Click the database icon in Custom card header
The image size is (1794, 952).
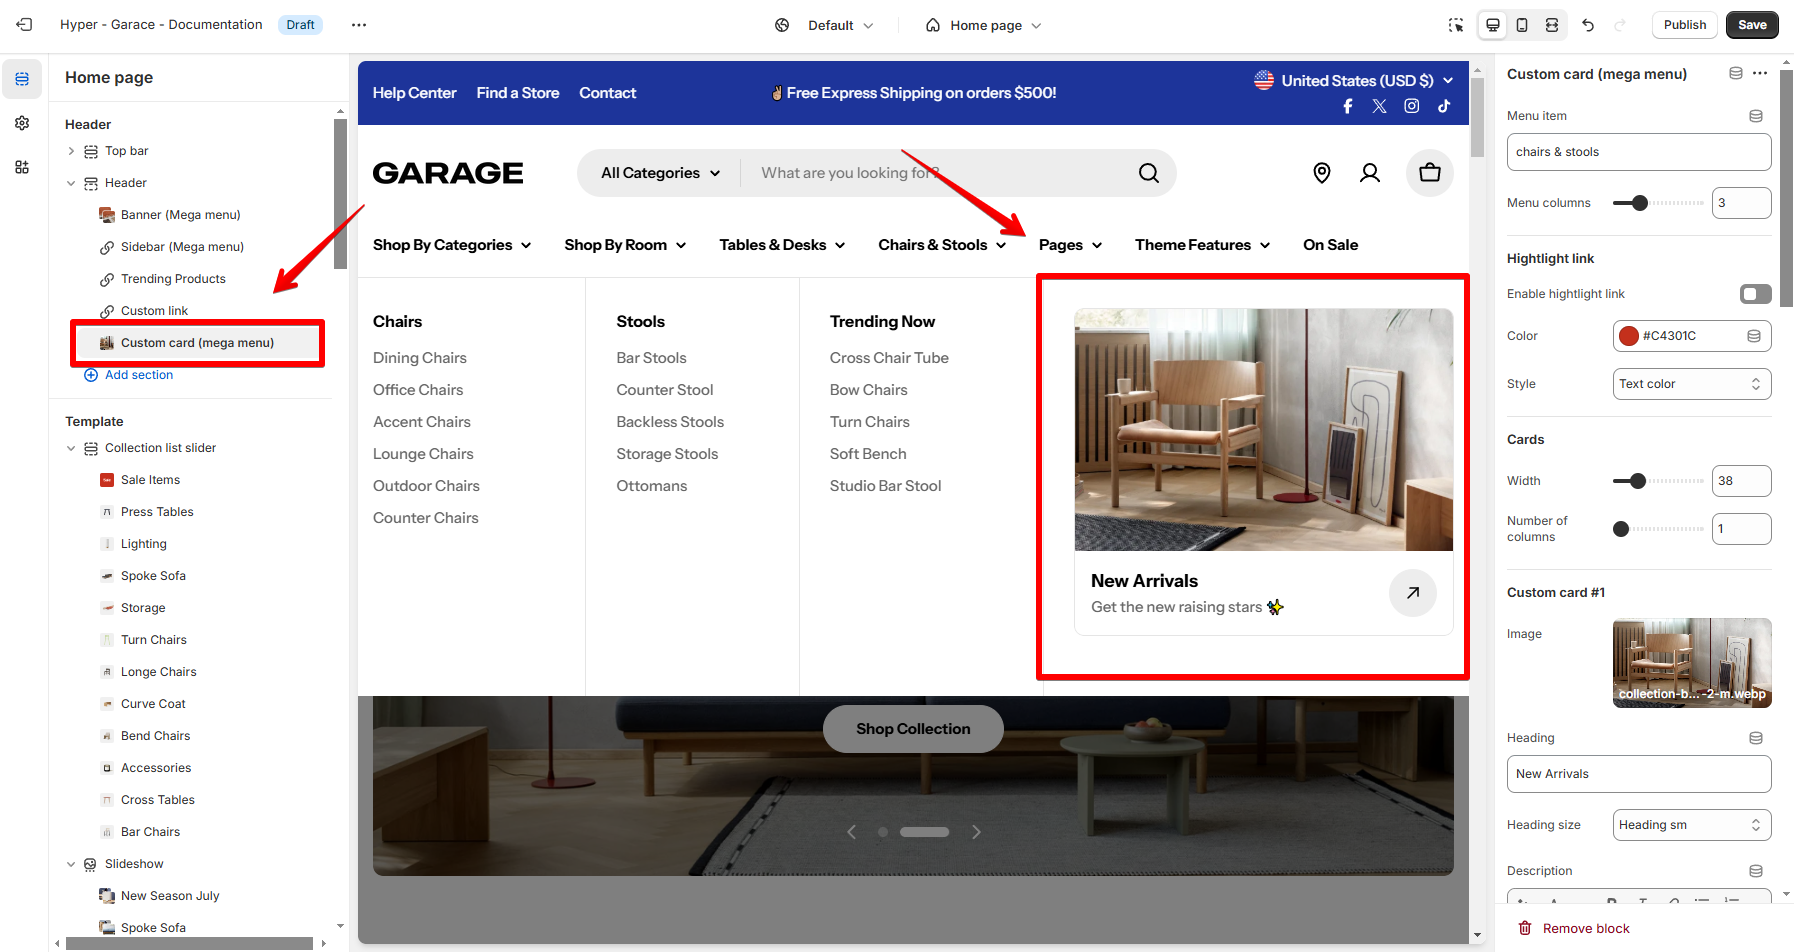1736,73
